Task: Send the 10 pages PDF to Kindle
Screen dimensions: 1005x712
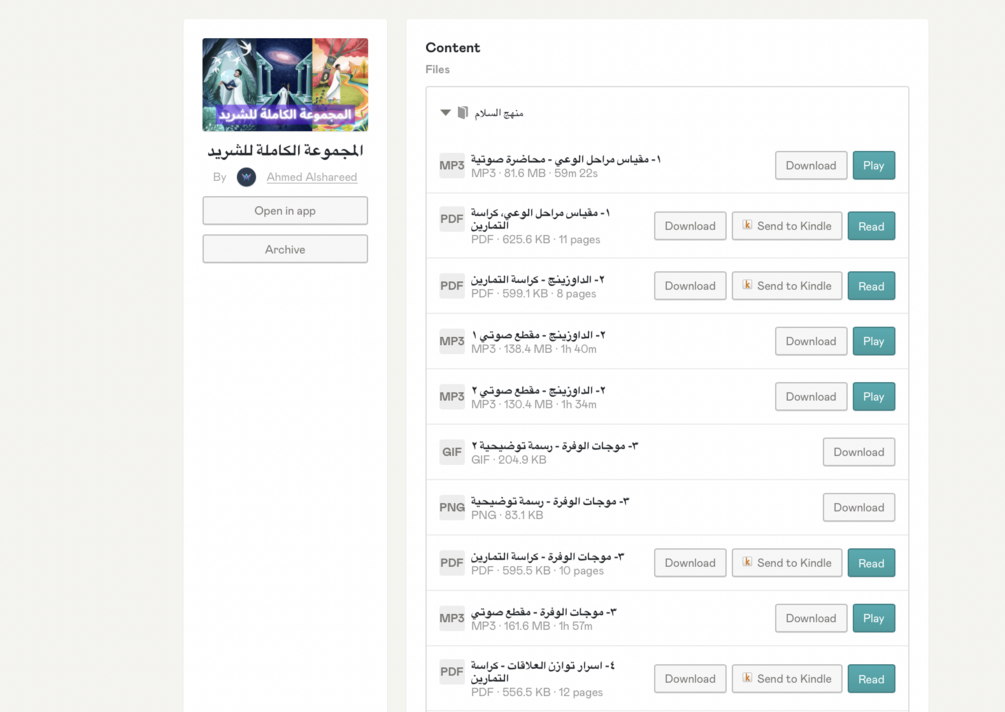Action: tap(787, 563)
